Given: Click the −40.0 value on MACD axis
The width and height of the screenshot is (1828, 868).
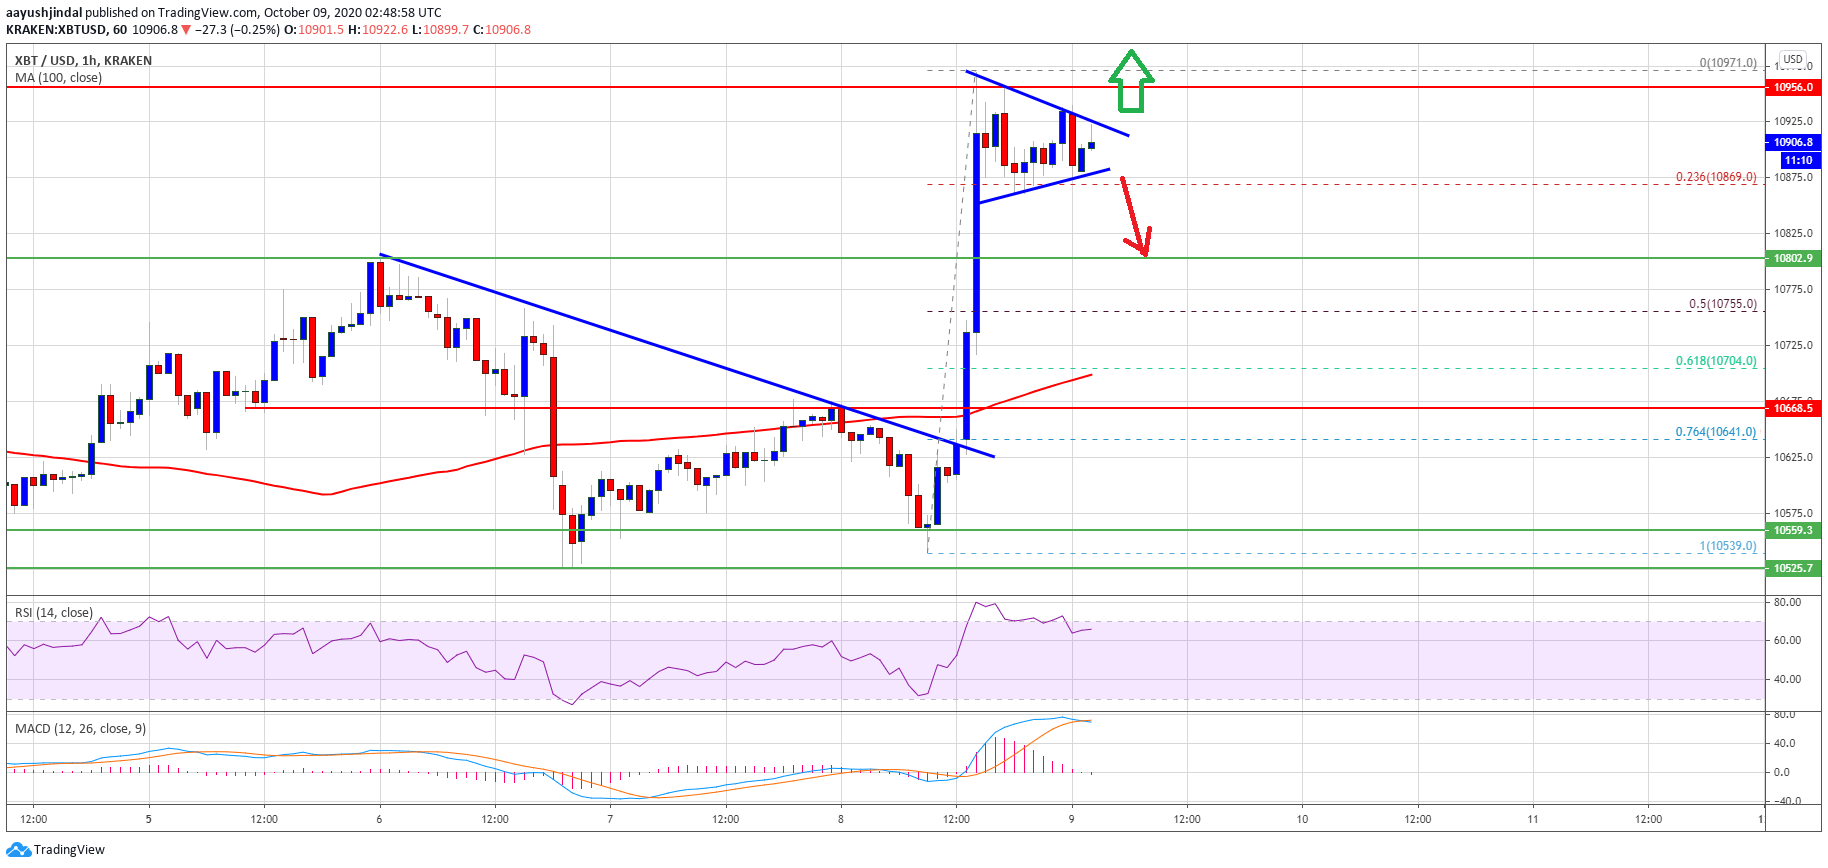Looking at the screenshot, I should point(1787,802).
